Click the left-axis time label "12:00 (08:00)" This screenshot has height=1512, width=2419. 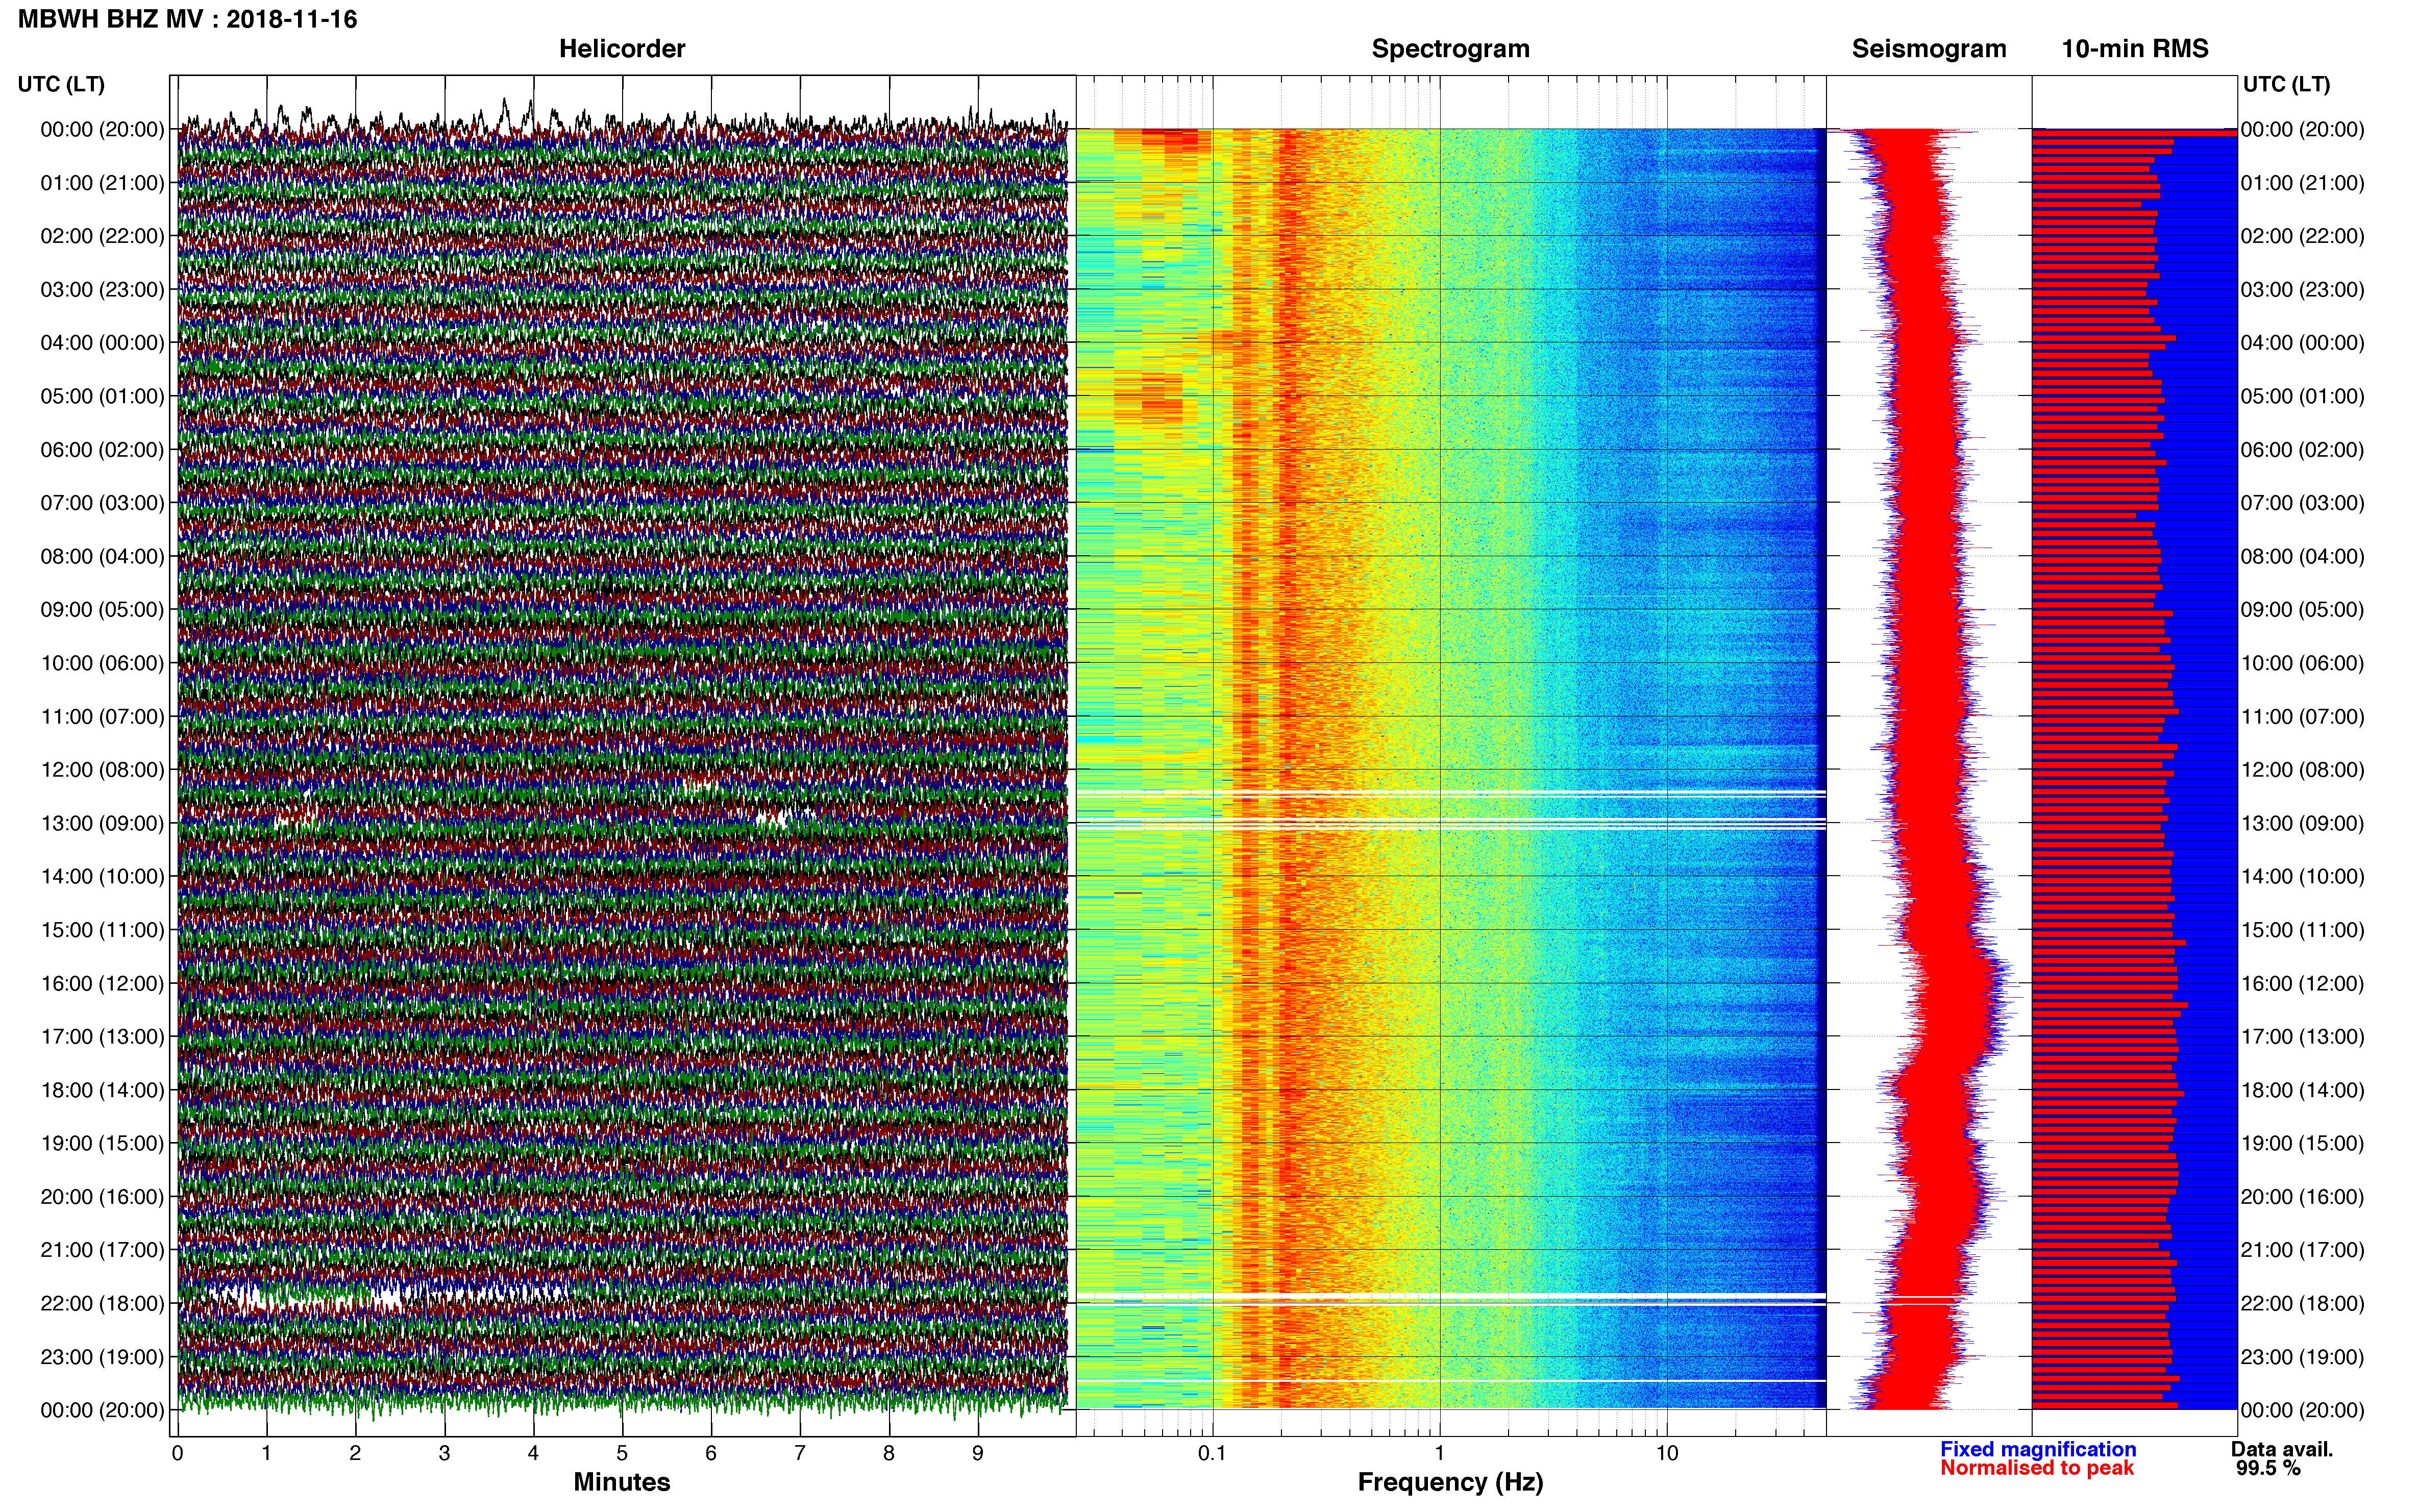102,770
